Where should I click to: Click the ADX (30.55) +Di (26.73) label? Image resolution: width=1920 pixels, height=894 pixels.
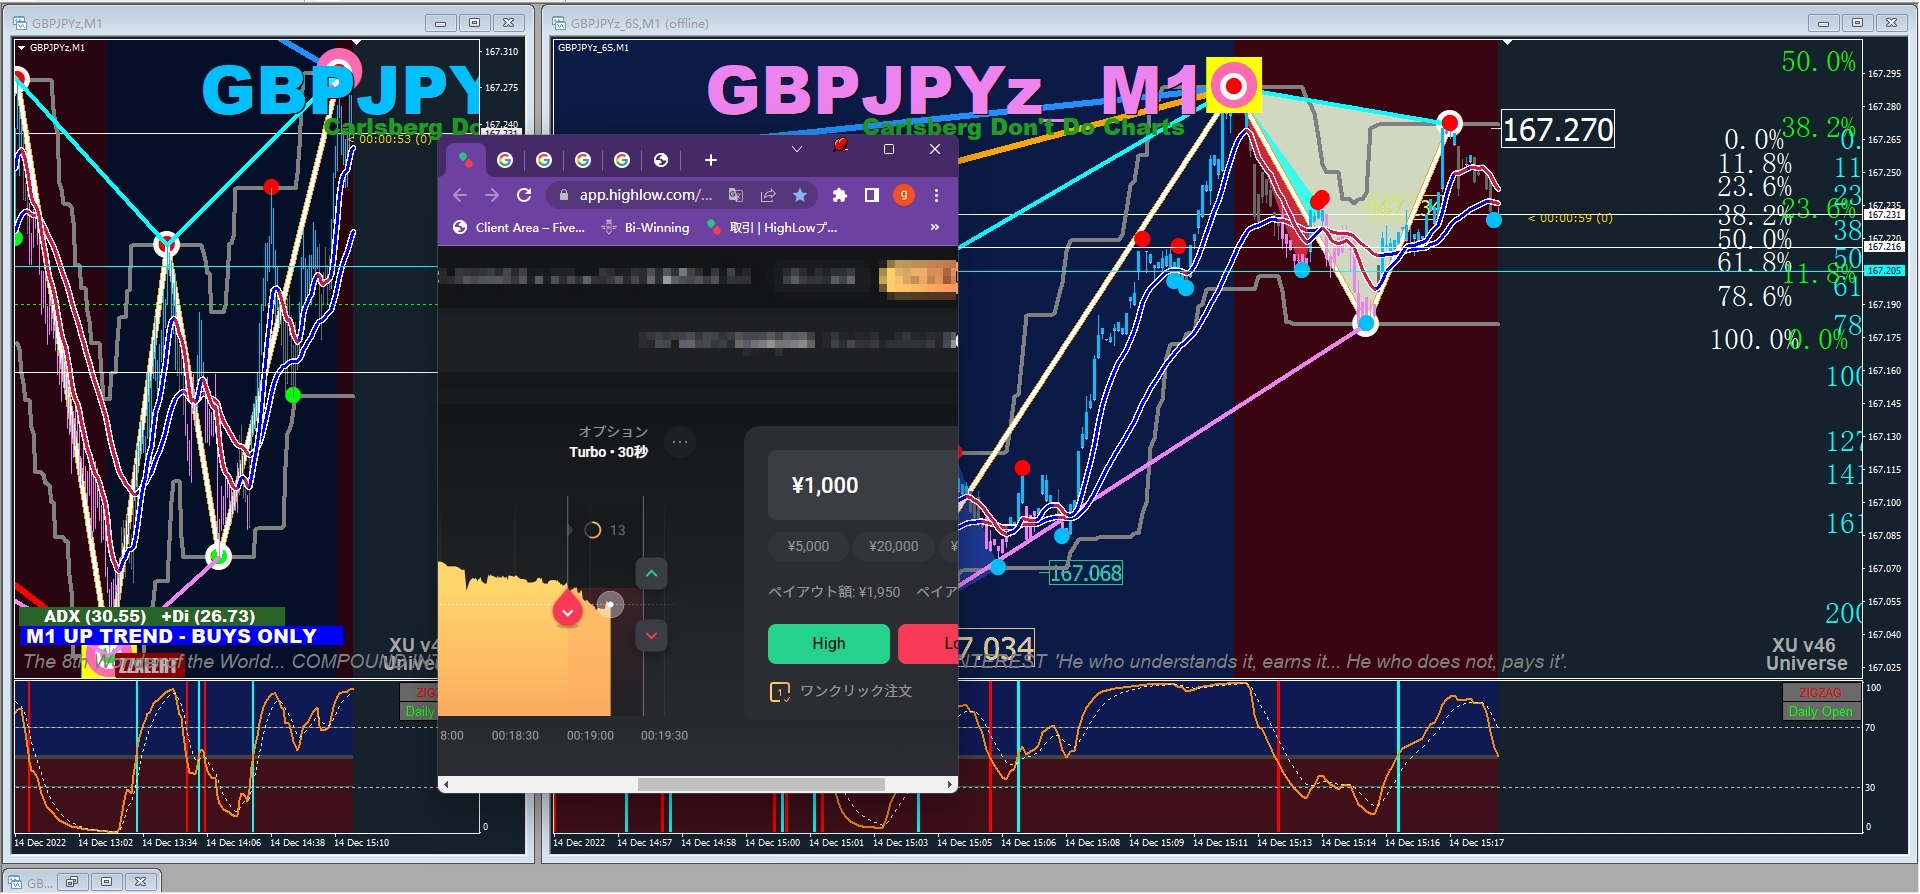pos(150,616)
